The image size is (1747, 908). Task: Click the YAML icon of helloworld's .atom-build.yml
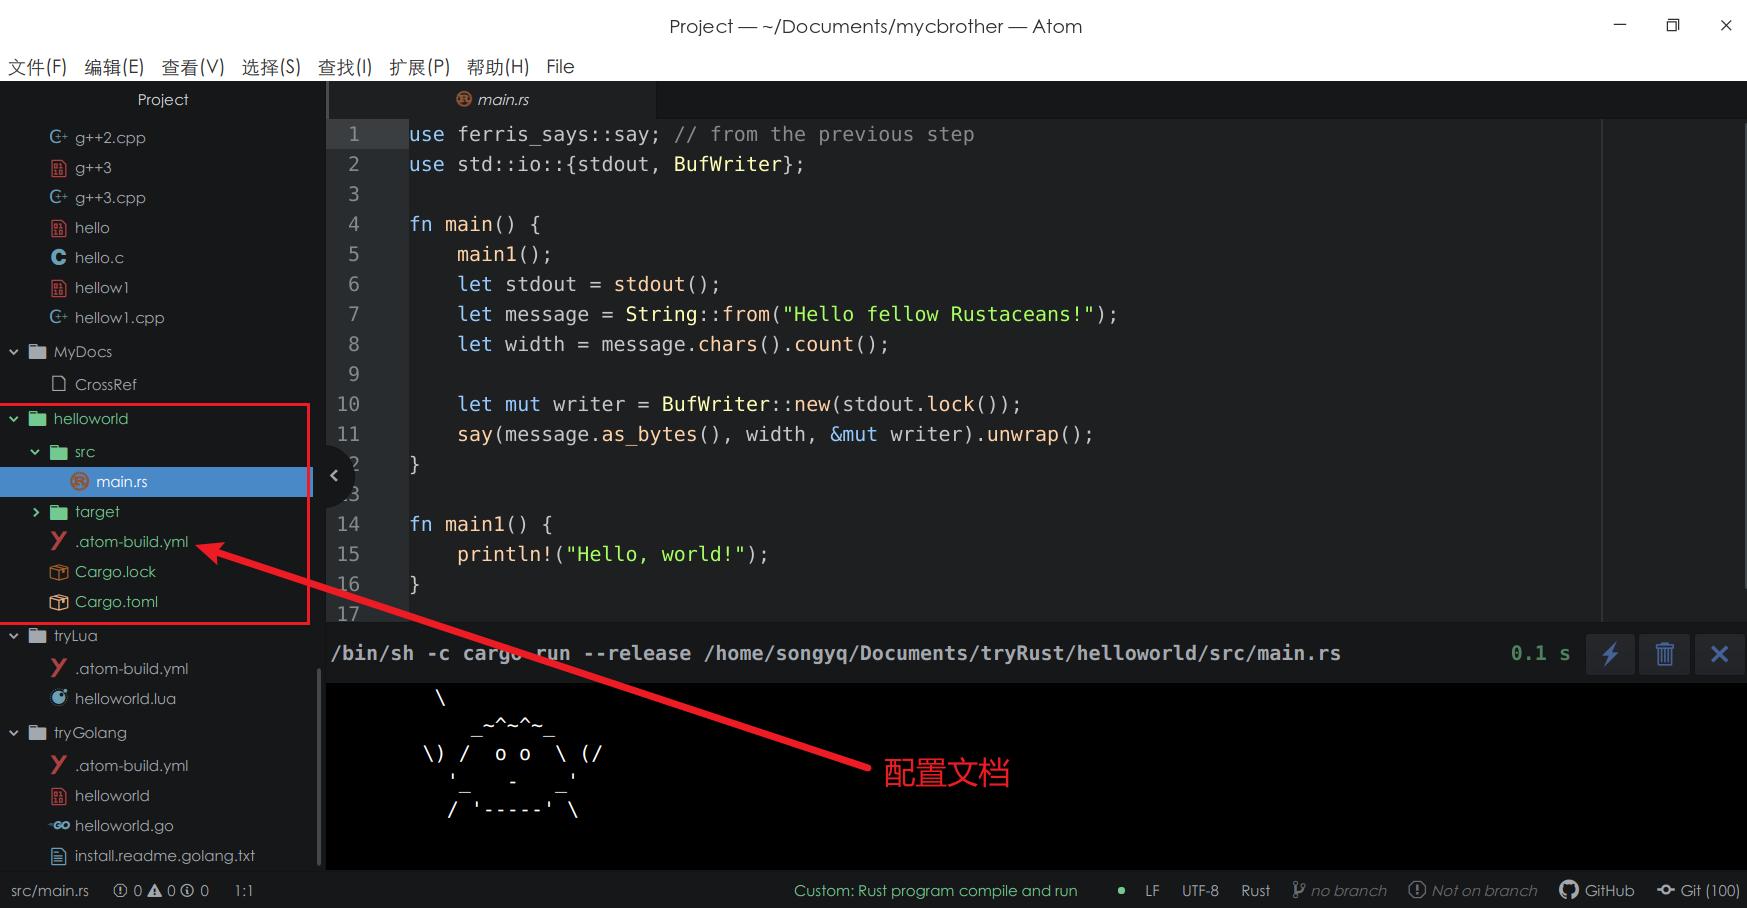(x=58, y=541)
